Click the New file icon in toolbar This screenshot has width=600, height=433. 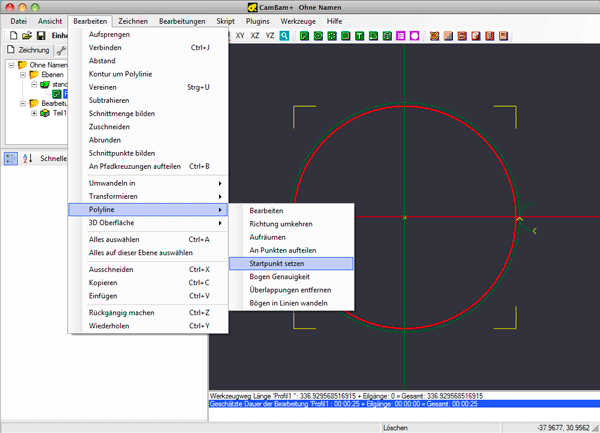(11, 35)
